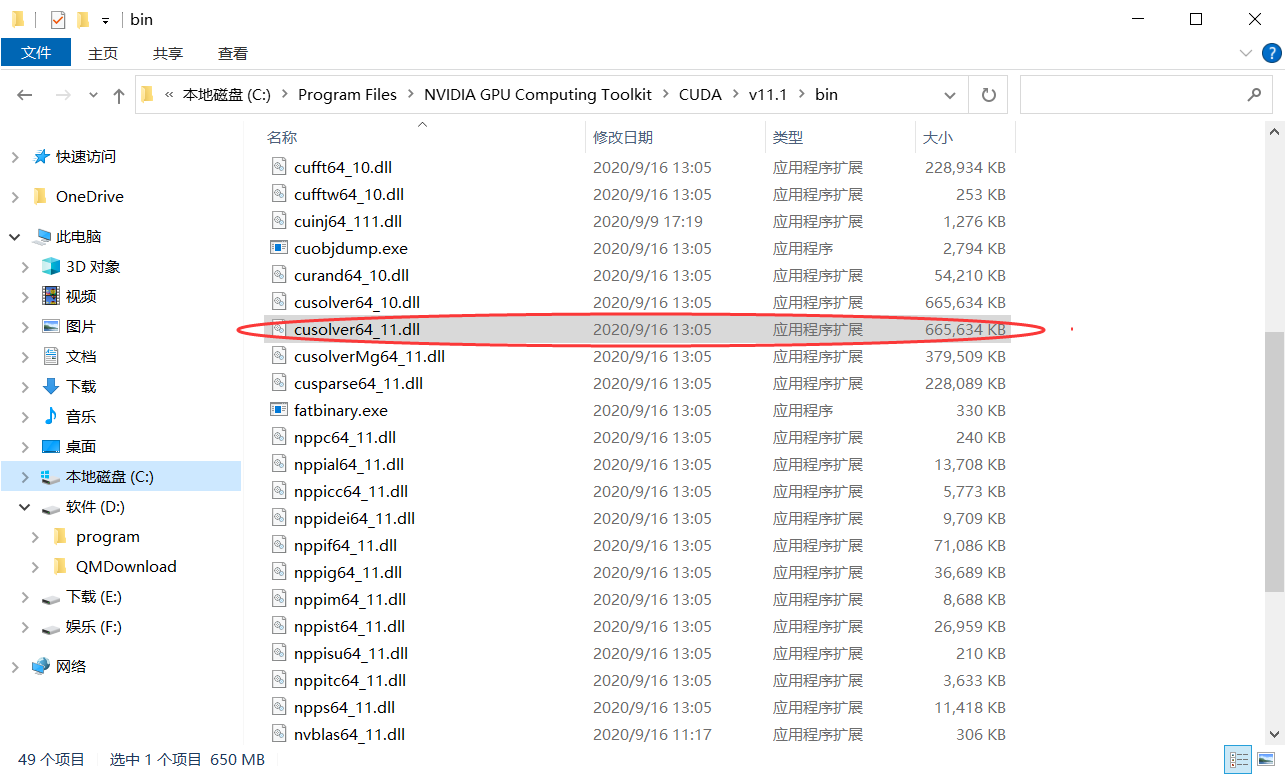1286x775 pixels.
Task: Navigate up one level with the up arrow
Action: [x=118, y=94]
